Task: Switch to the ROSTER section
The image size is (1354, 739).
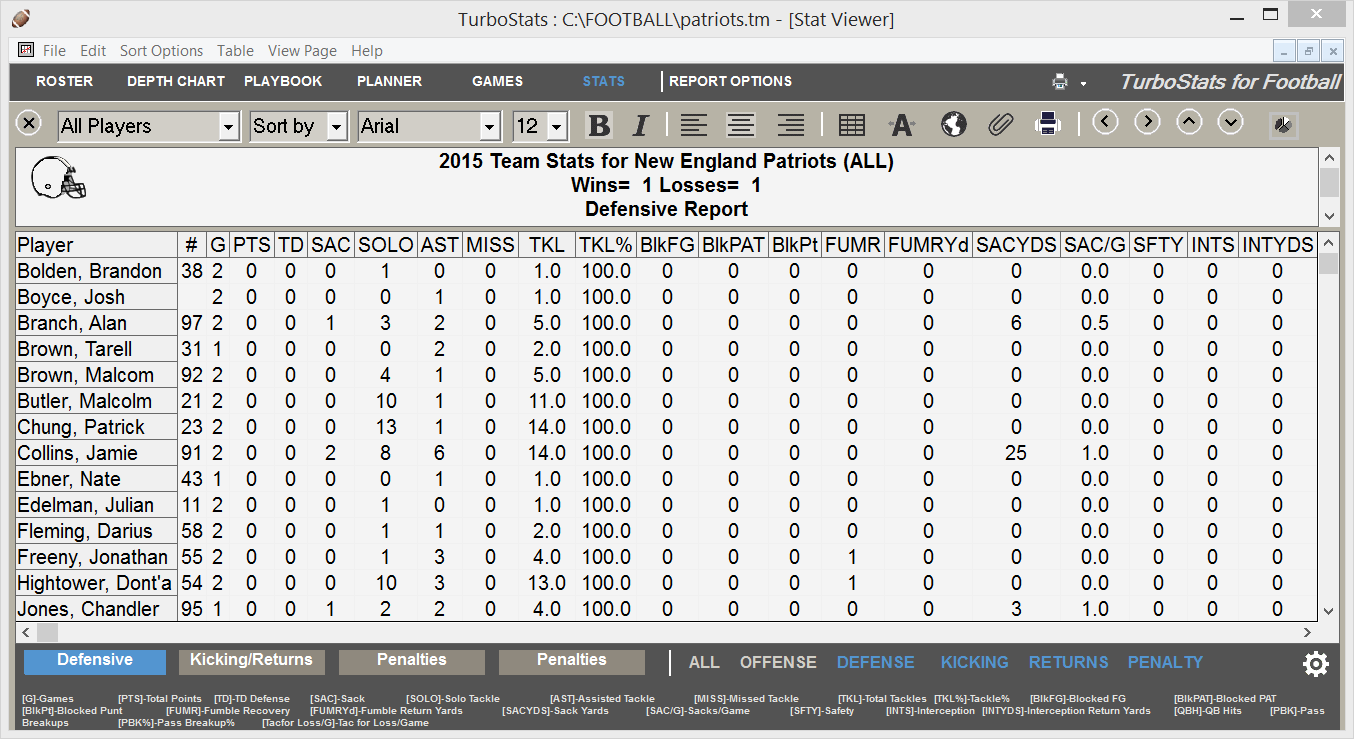Action: (64, 81)
